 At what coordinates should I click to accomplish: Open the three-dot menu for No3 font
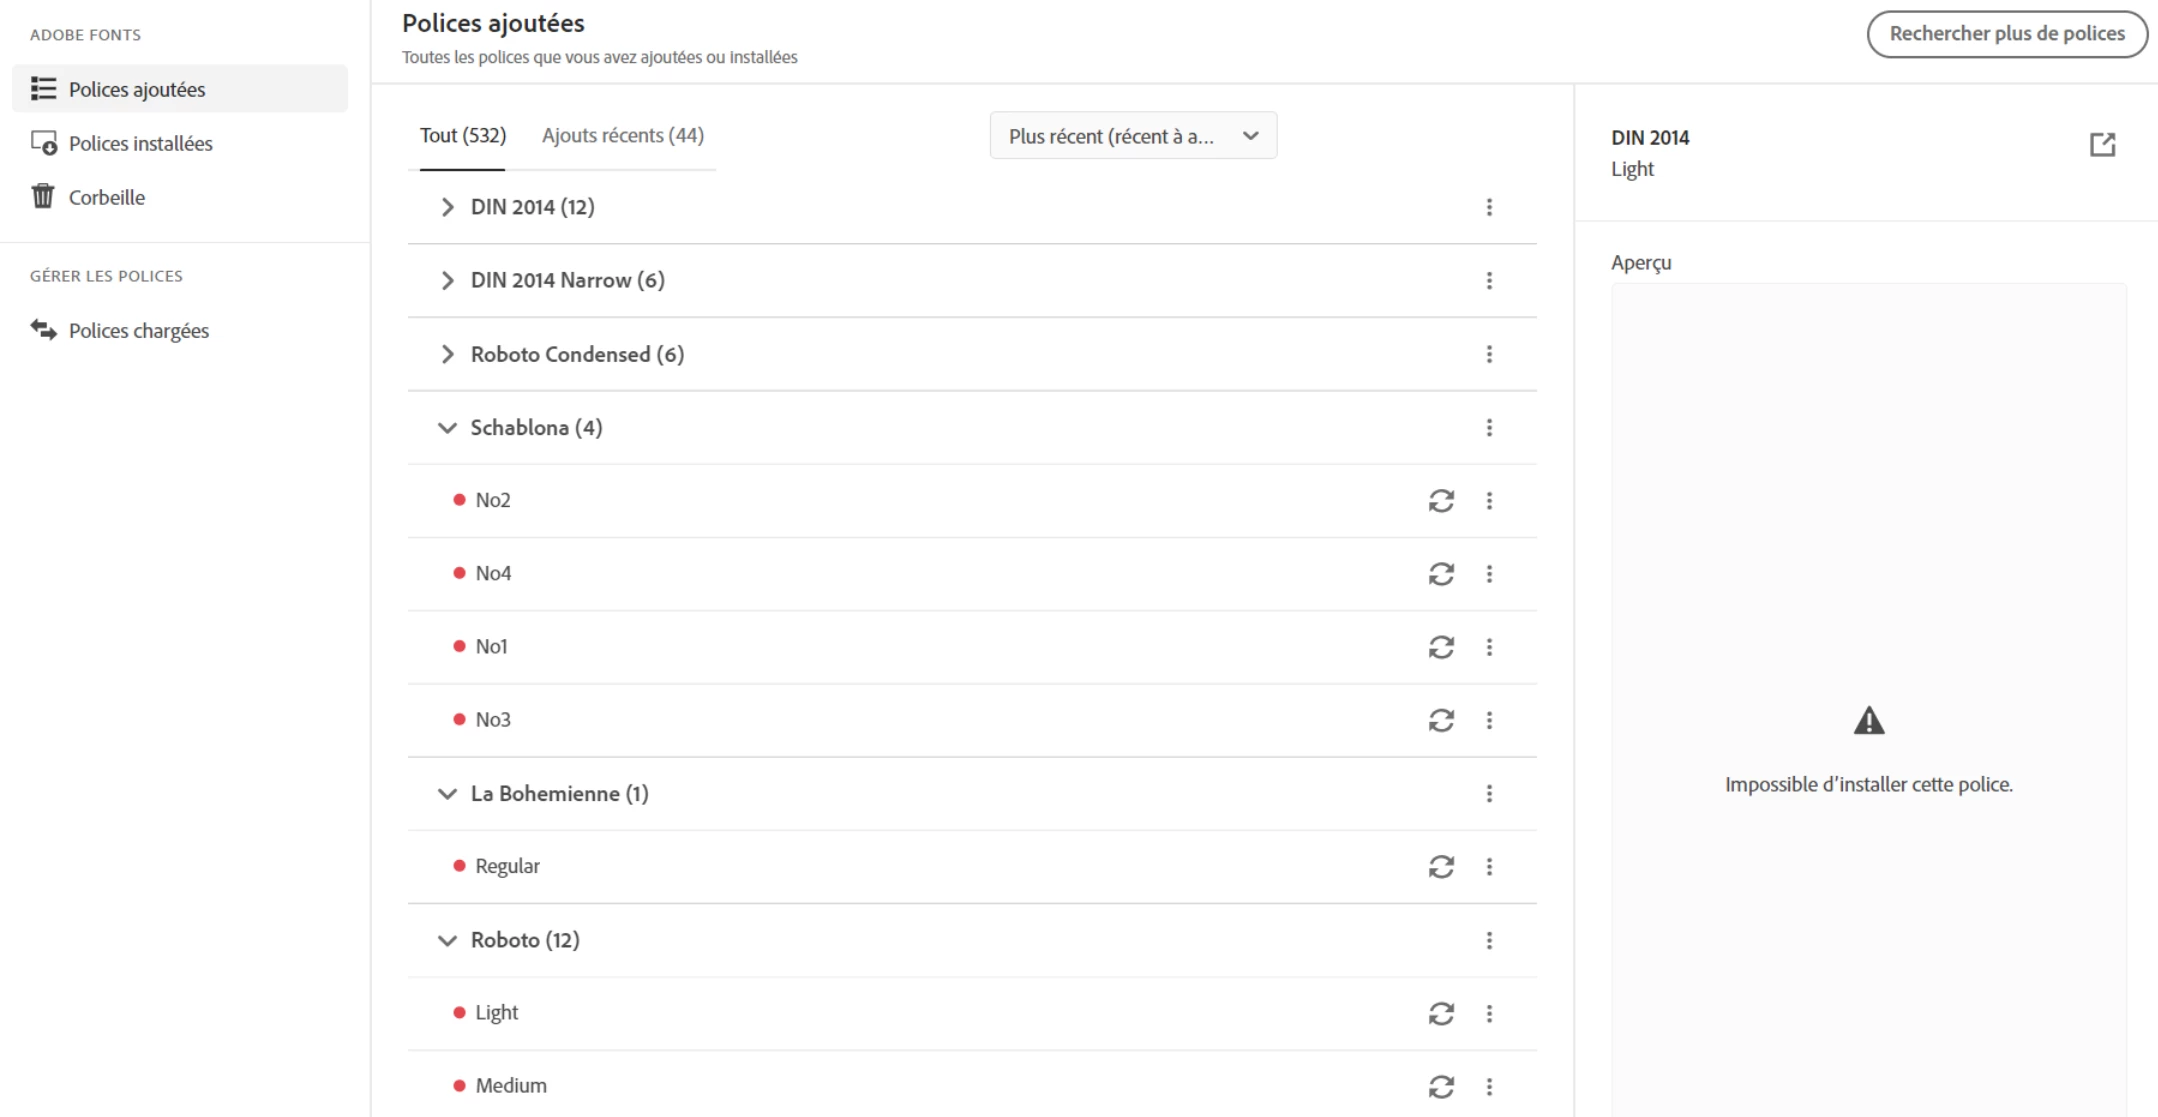[1489, 720]
